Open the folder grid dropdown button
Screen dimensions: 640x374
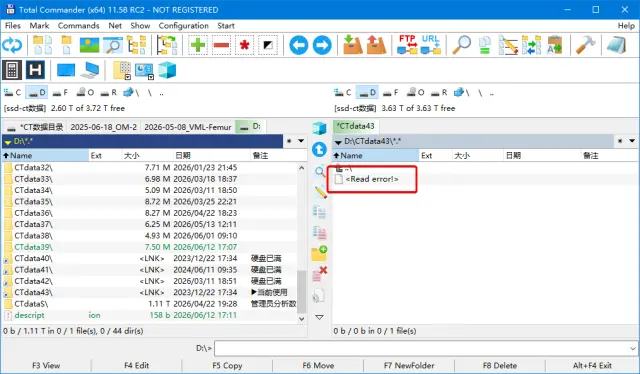point(122,71)
